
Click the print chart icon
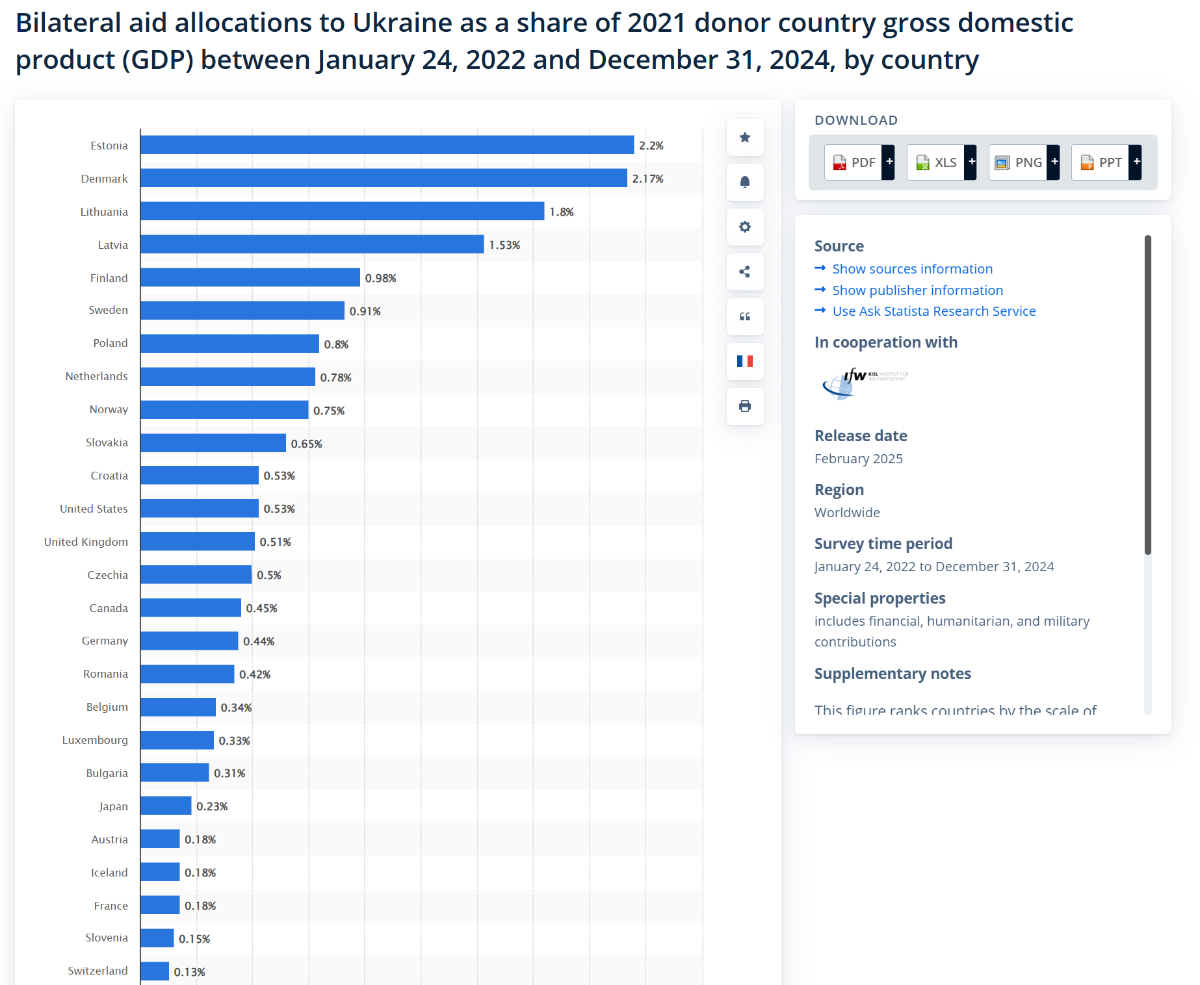point(745,406)
